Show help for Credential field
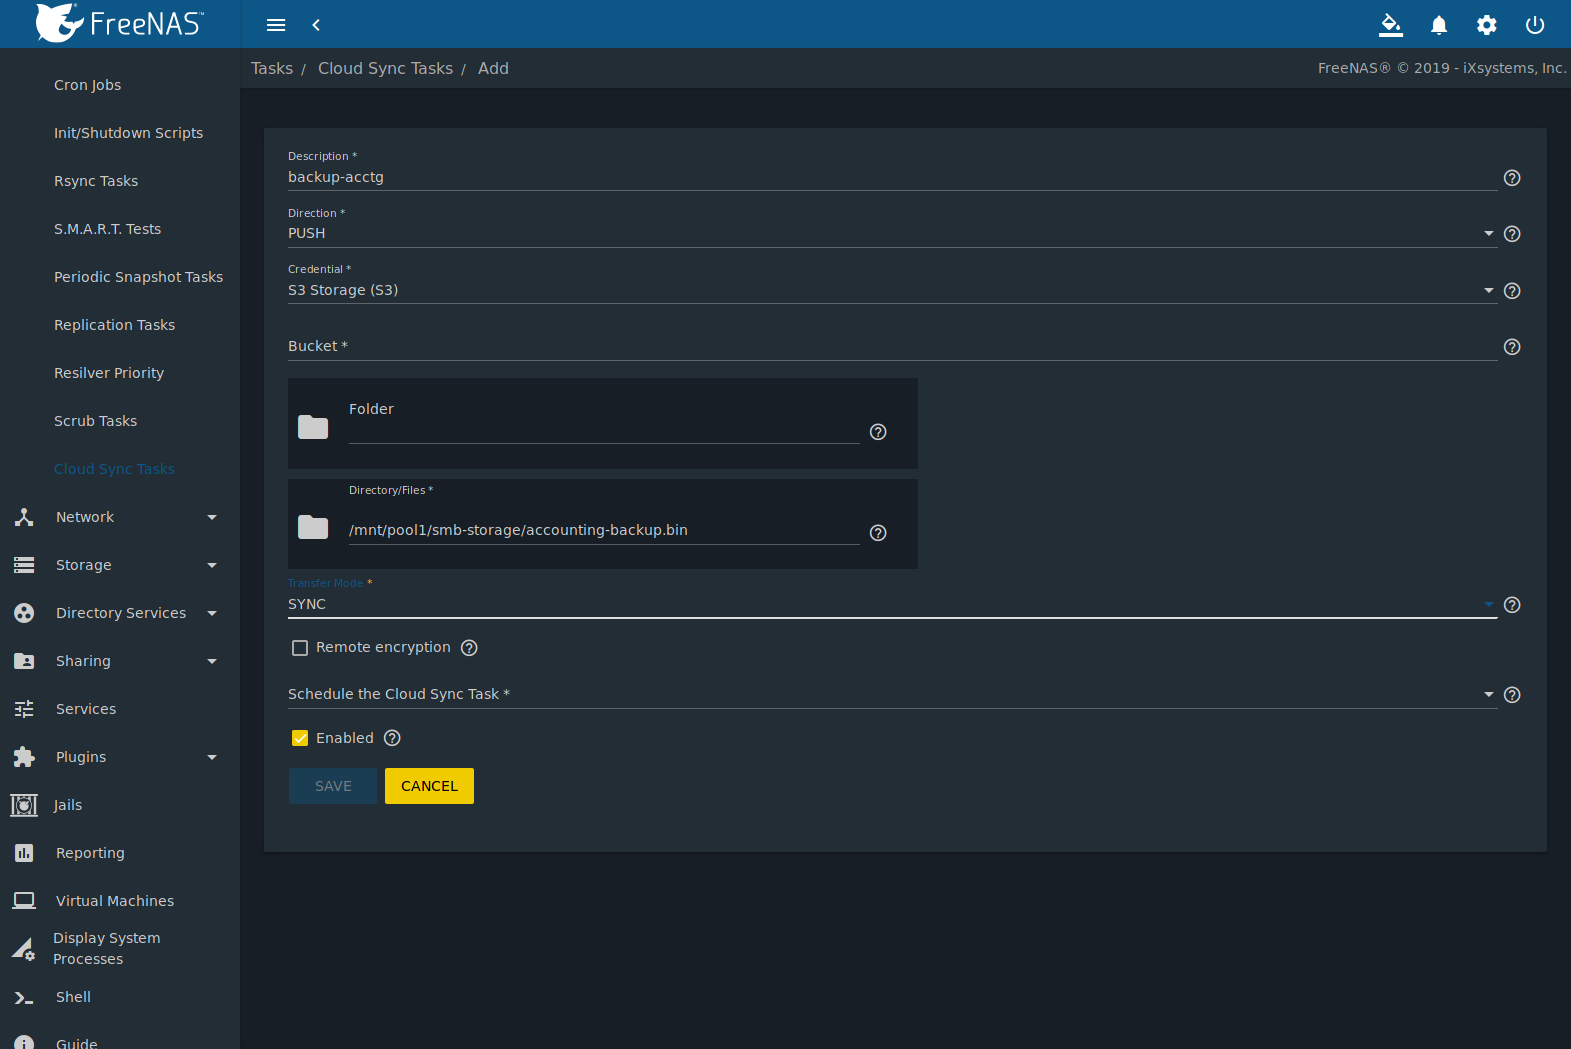Image resolution: width=1571 pixels, height=1049 pixels. pyautogui.click(x=1512, y=291)
